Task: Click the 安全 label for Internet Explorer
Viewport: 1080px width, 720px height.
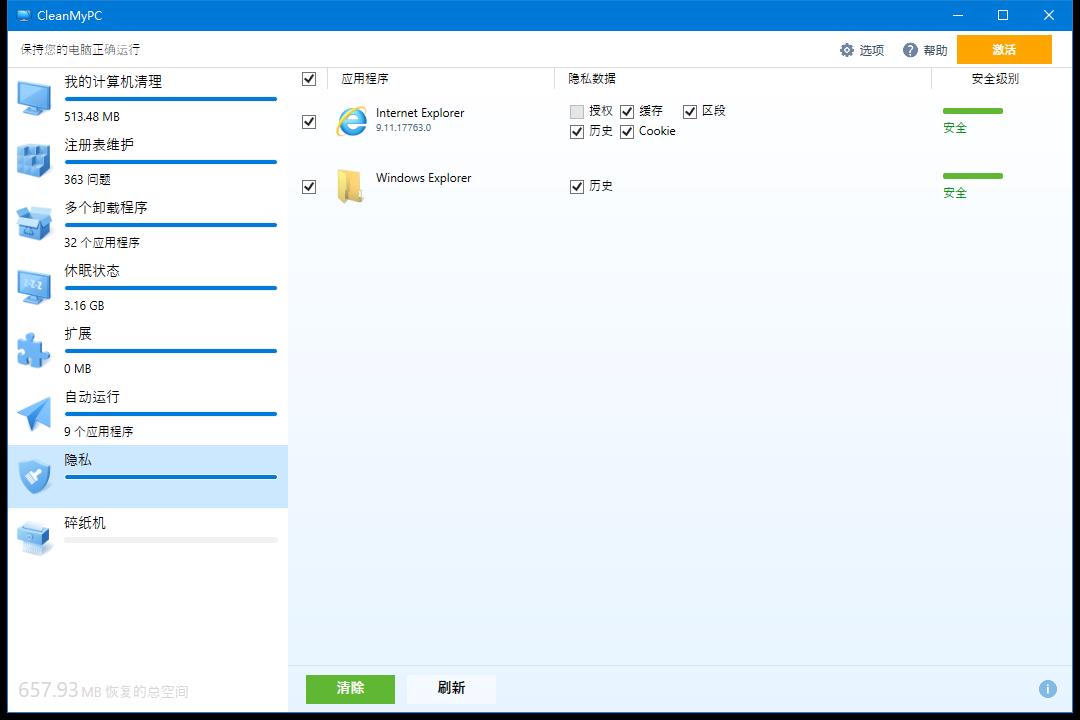Action: 955,128
